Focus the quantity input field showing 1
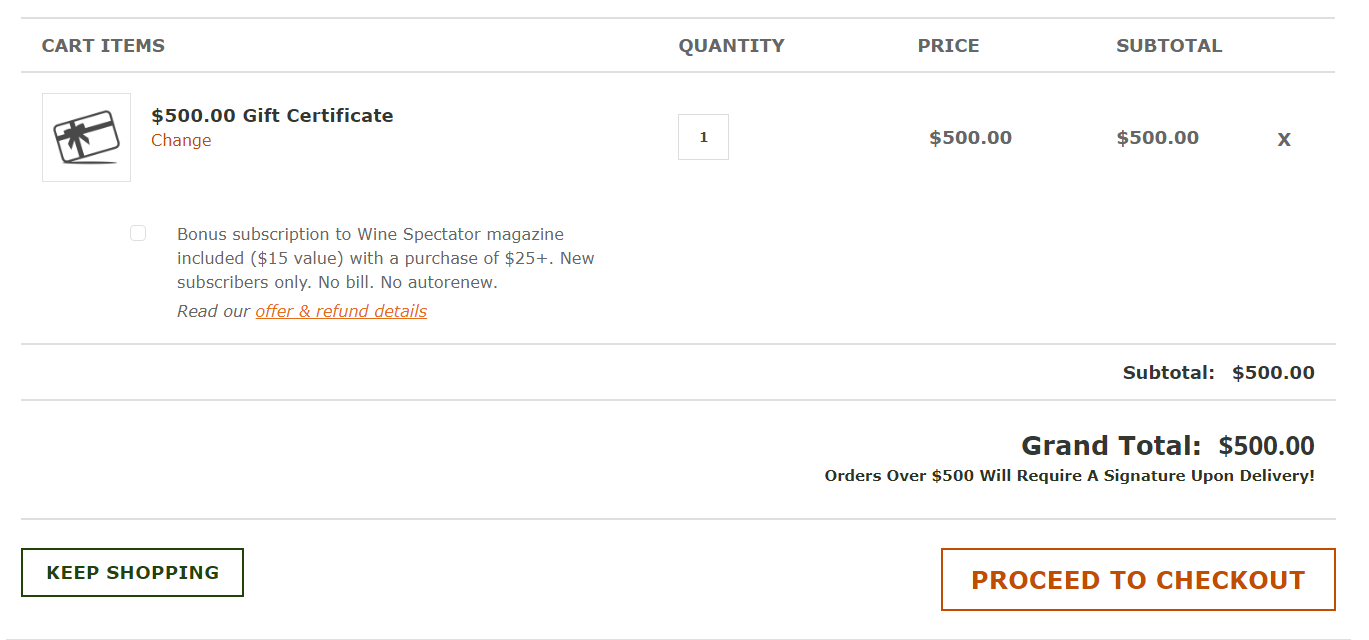The image size is (1369, 640). pos(703,137)
